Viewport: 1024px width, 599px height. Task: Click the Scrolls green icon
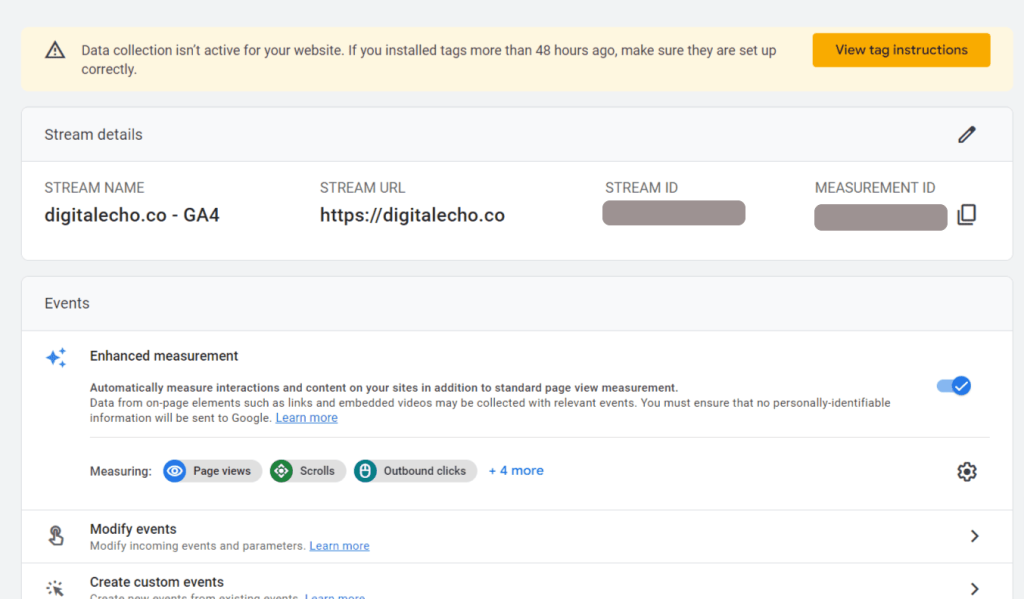281,471
